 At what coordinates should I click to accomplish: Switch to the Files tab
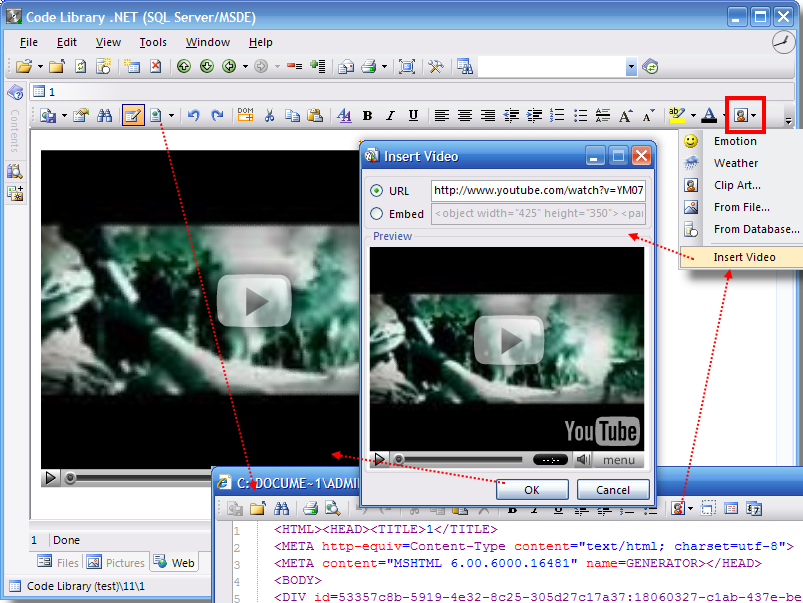(x=58, y=563)
